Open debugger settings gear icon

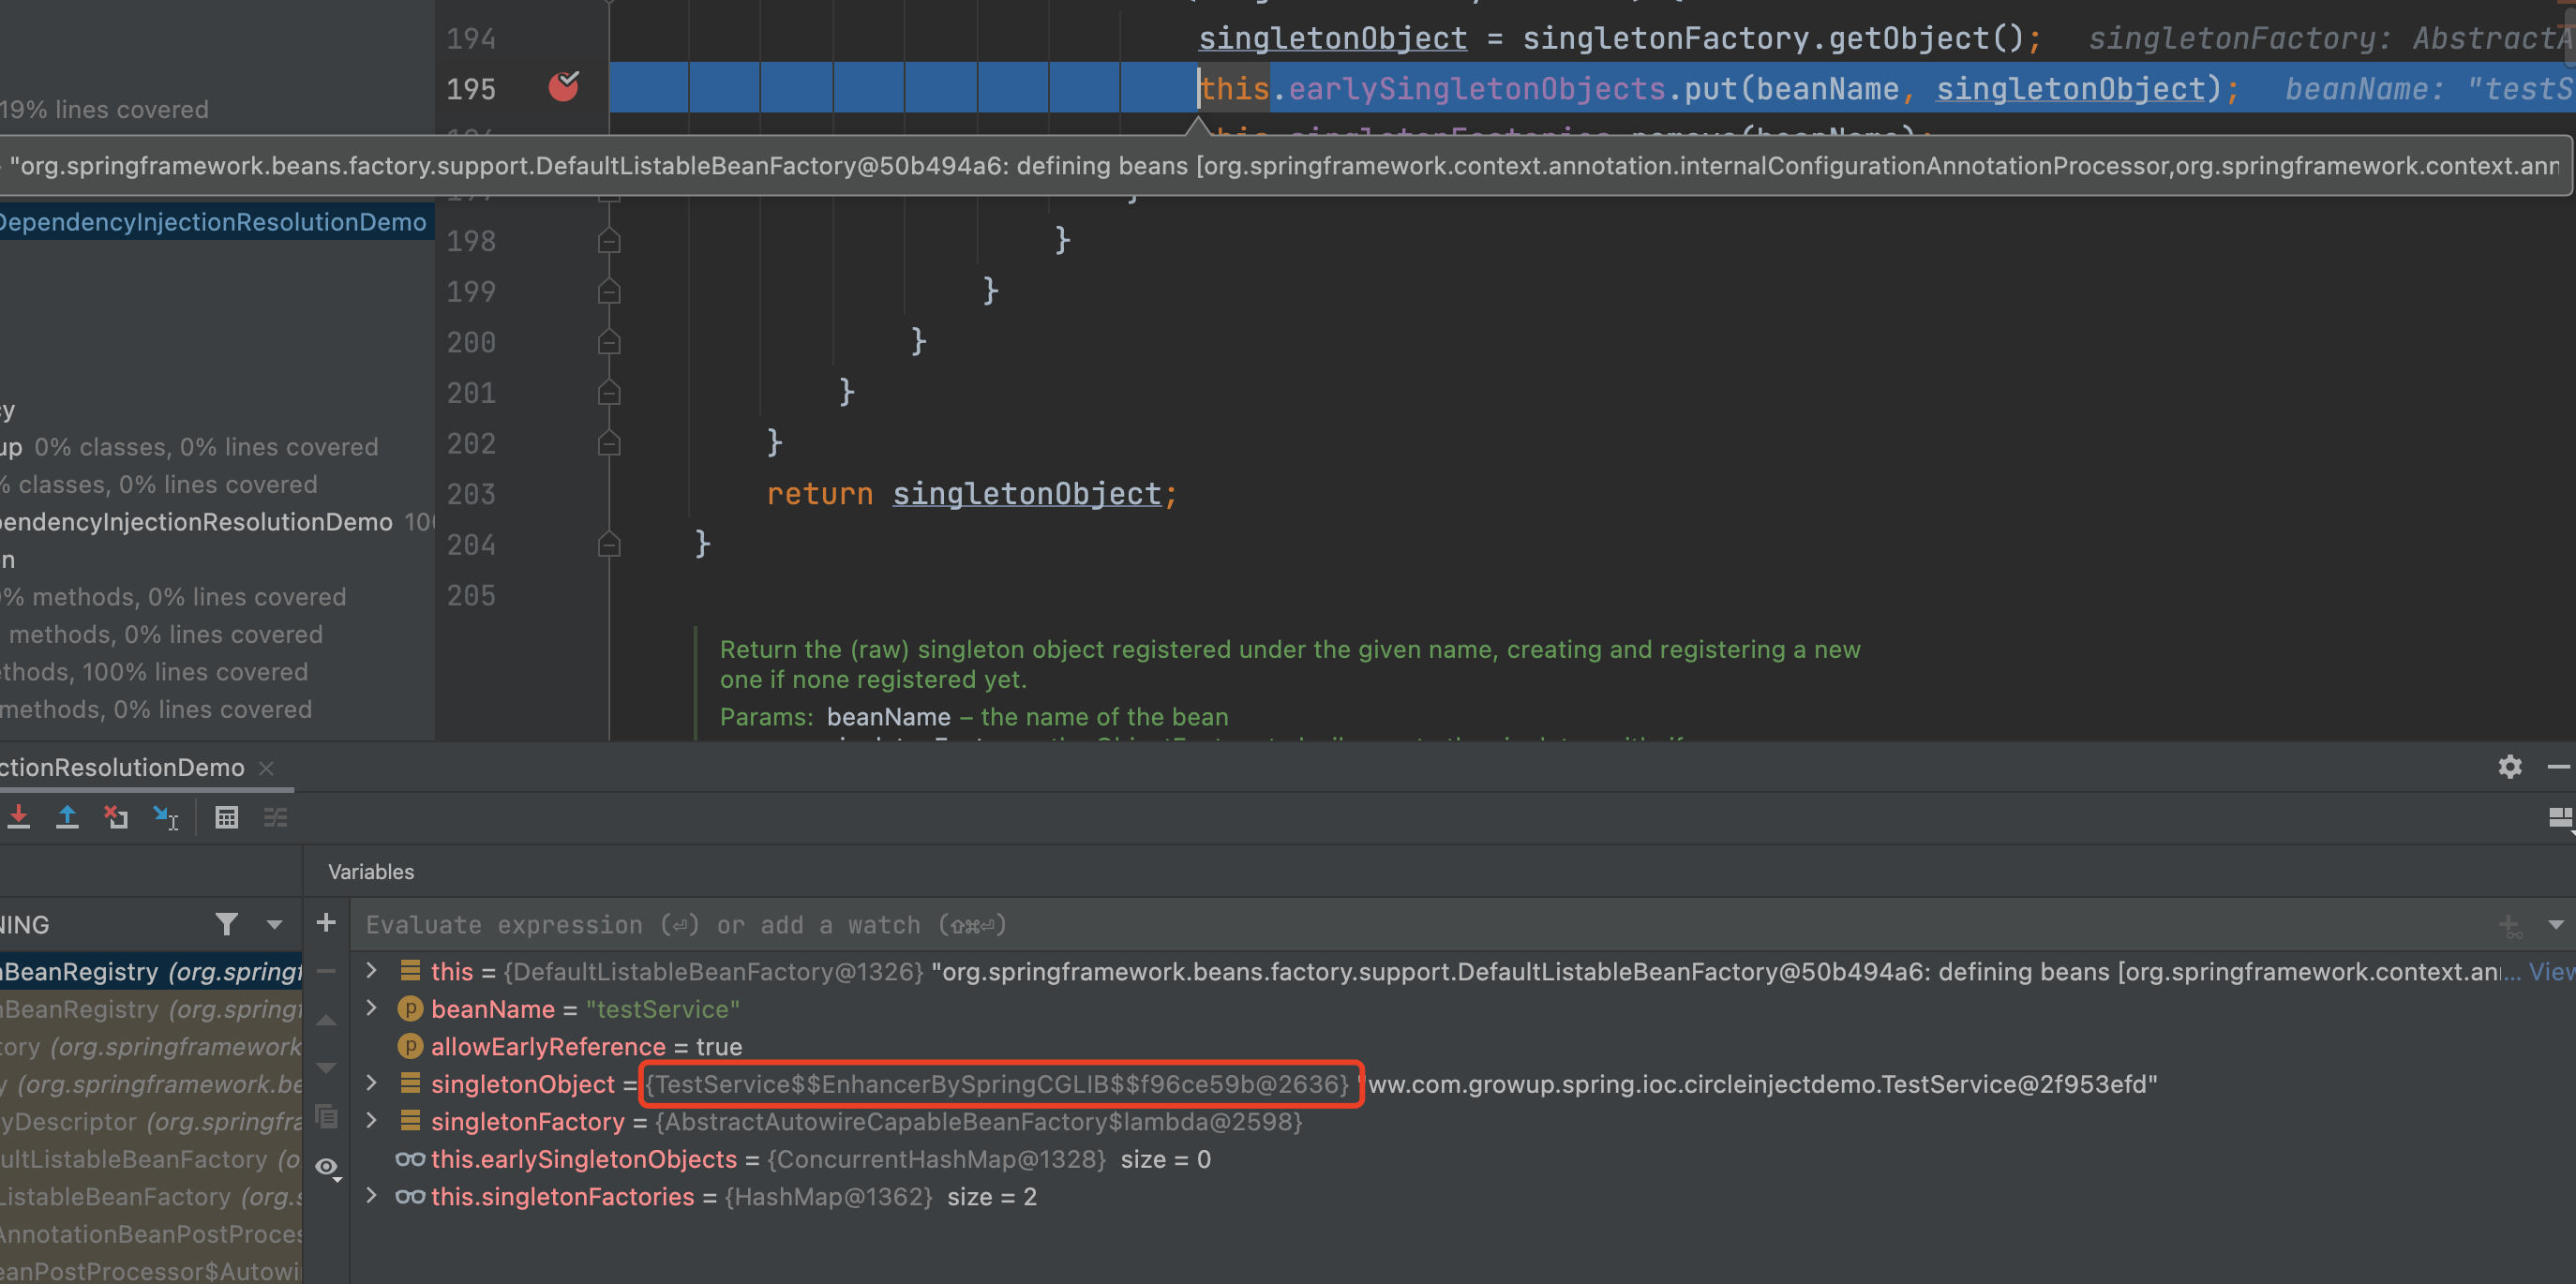click(2509, 766)
